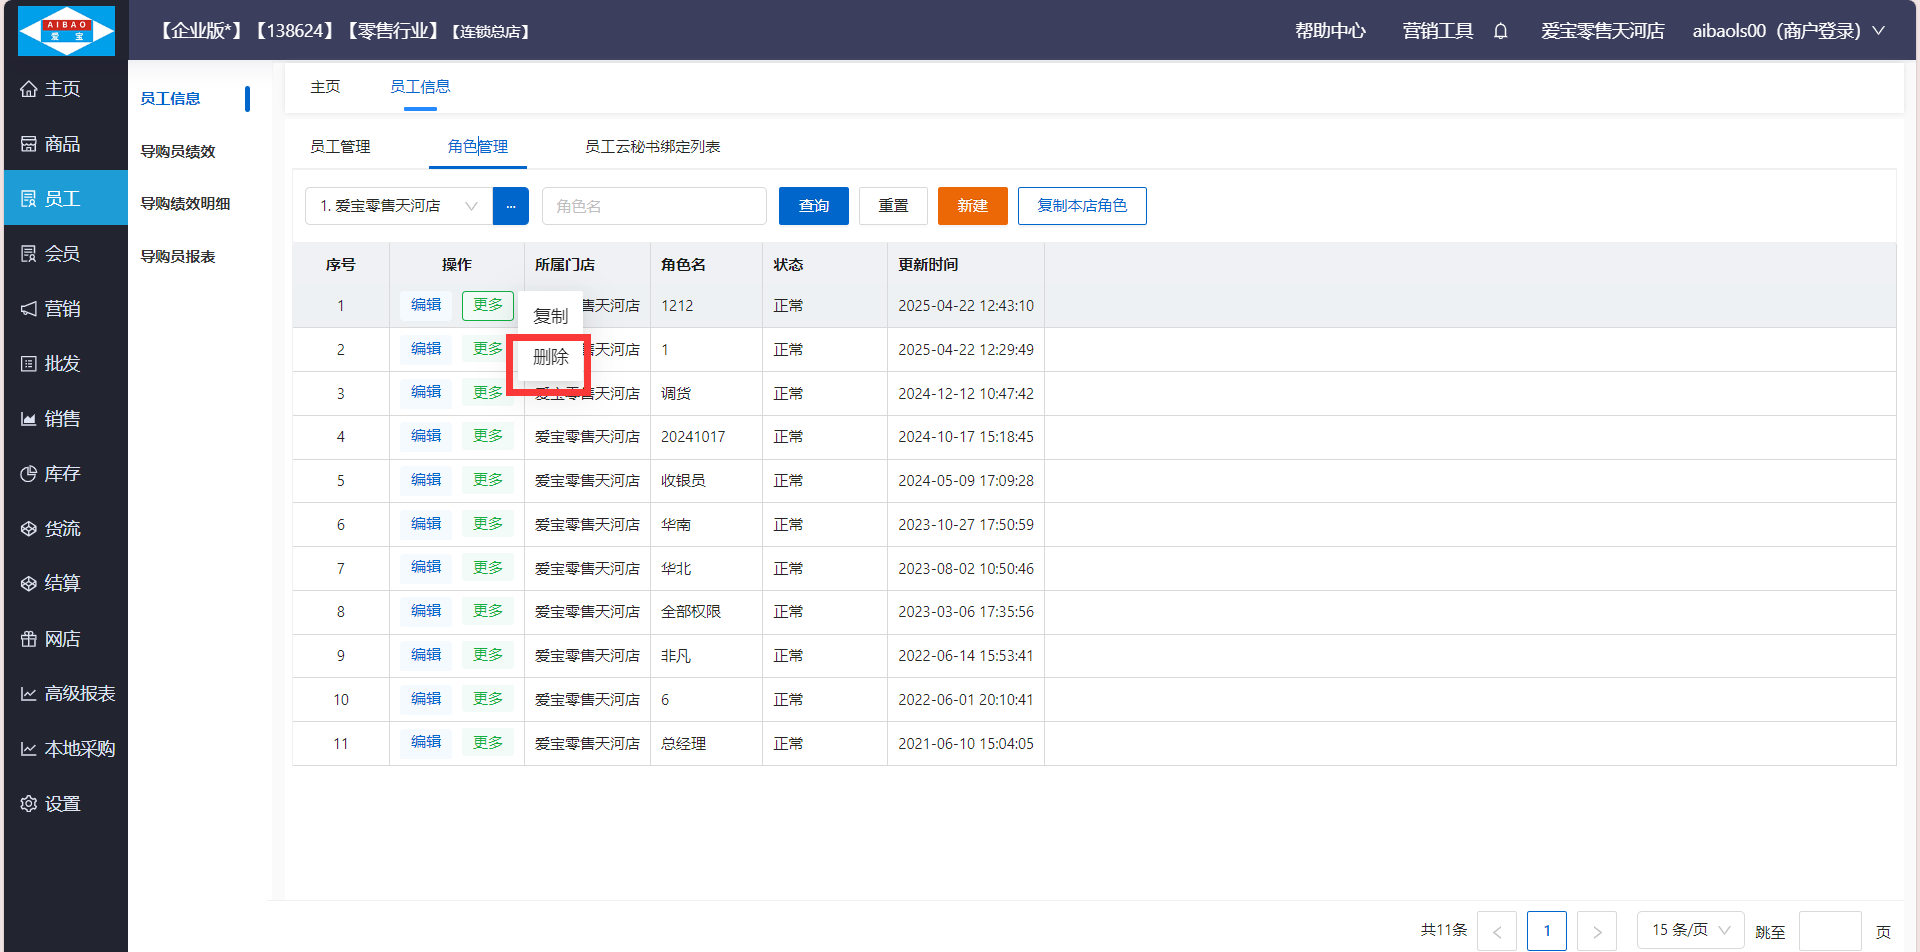Open the 15 条/页 page size dropdown
This screenshot has width=1920, height=952.
[x=1691, y=930]
